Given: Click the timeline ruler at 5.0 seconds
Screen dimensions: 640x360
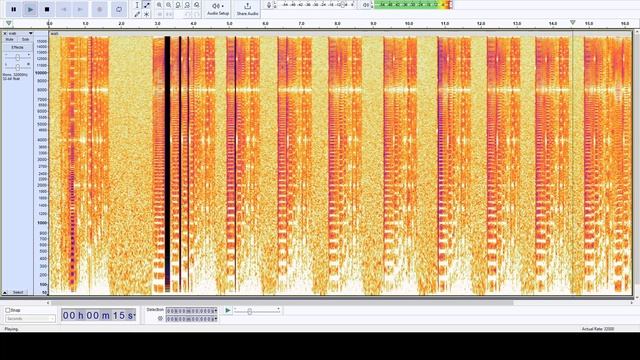Looking at the screenshot, I should (x=229, y=24).
